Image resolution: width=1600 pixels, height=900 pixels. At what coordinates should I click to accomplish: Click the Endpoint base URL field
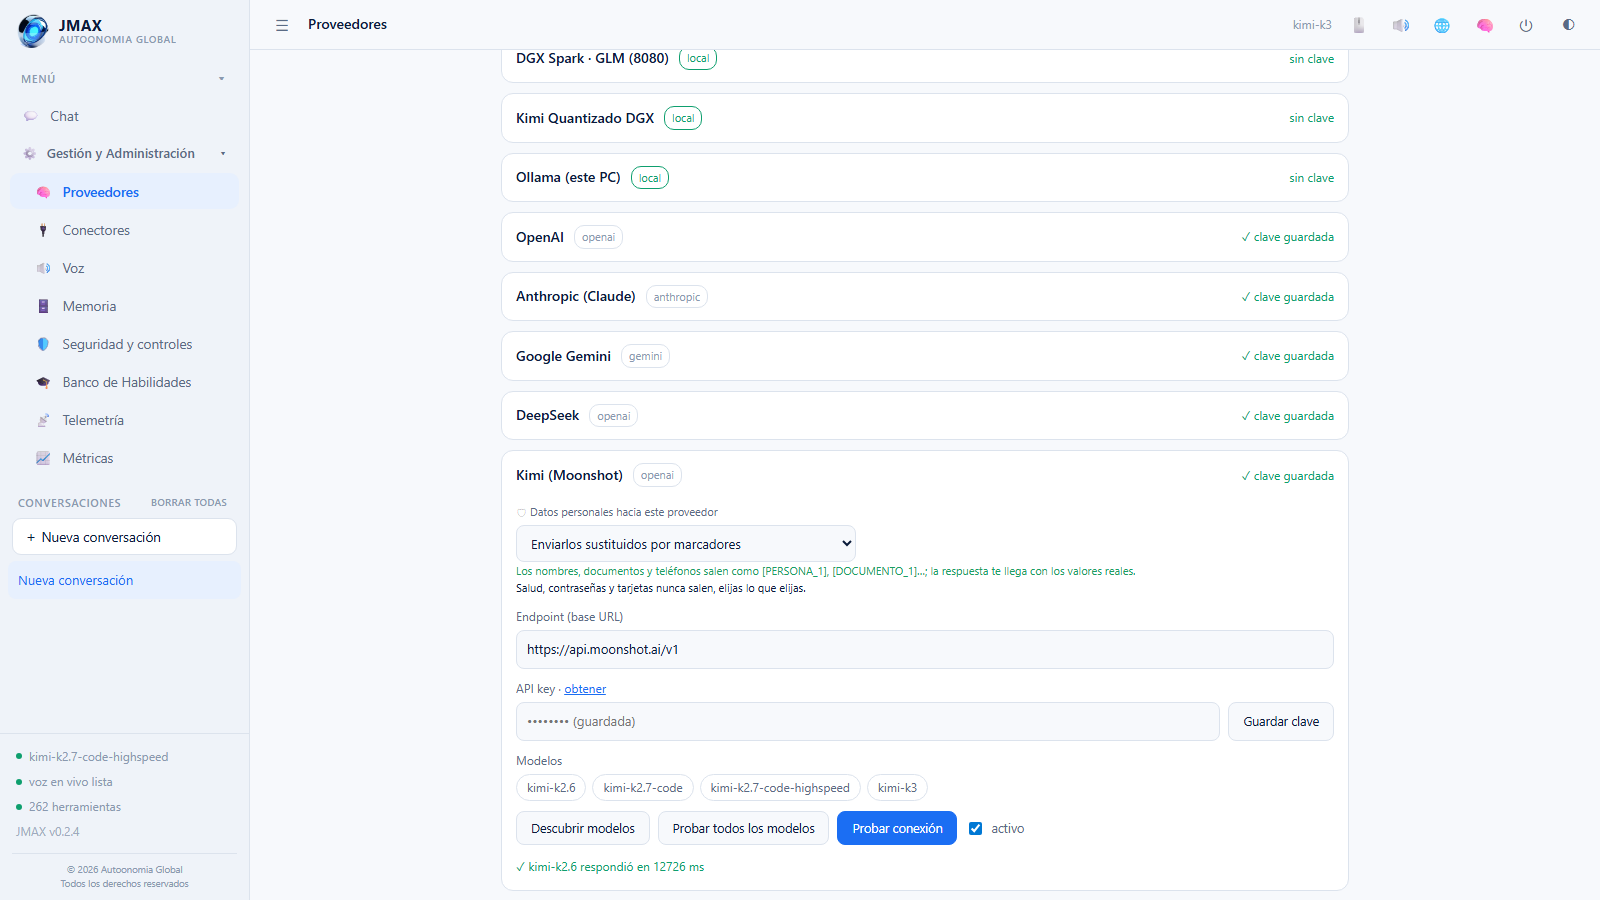pyautogui.click(x=925, y=649)
